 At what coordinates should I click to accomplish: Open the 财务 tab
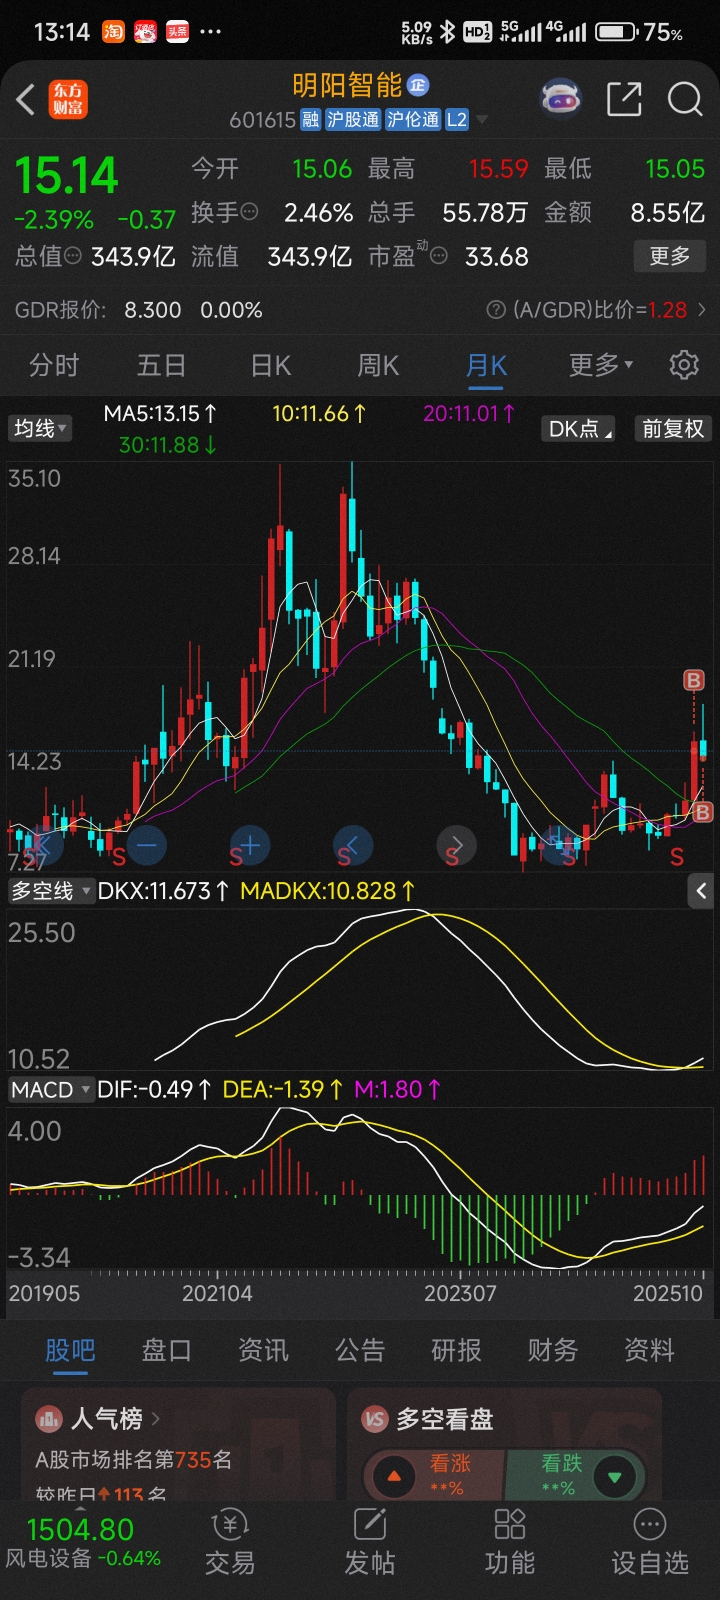tap(553, 1351)
